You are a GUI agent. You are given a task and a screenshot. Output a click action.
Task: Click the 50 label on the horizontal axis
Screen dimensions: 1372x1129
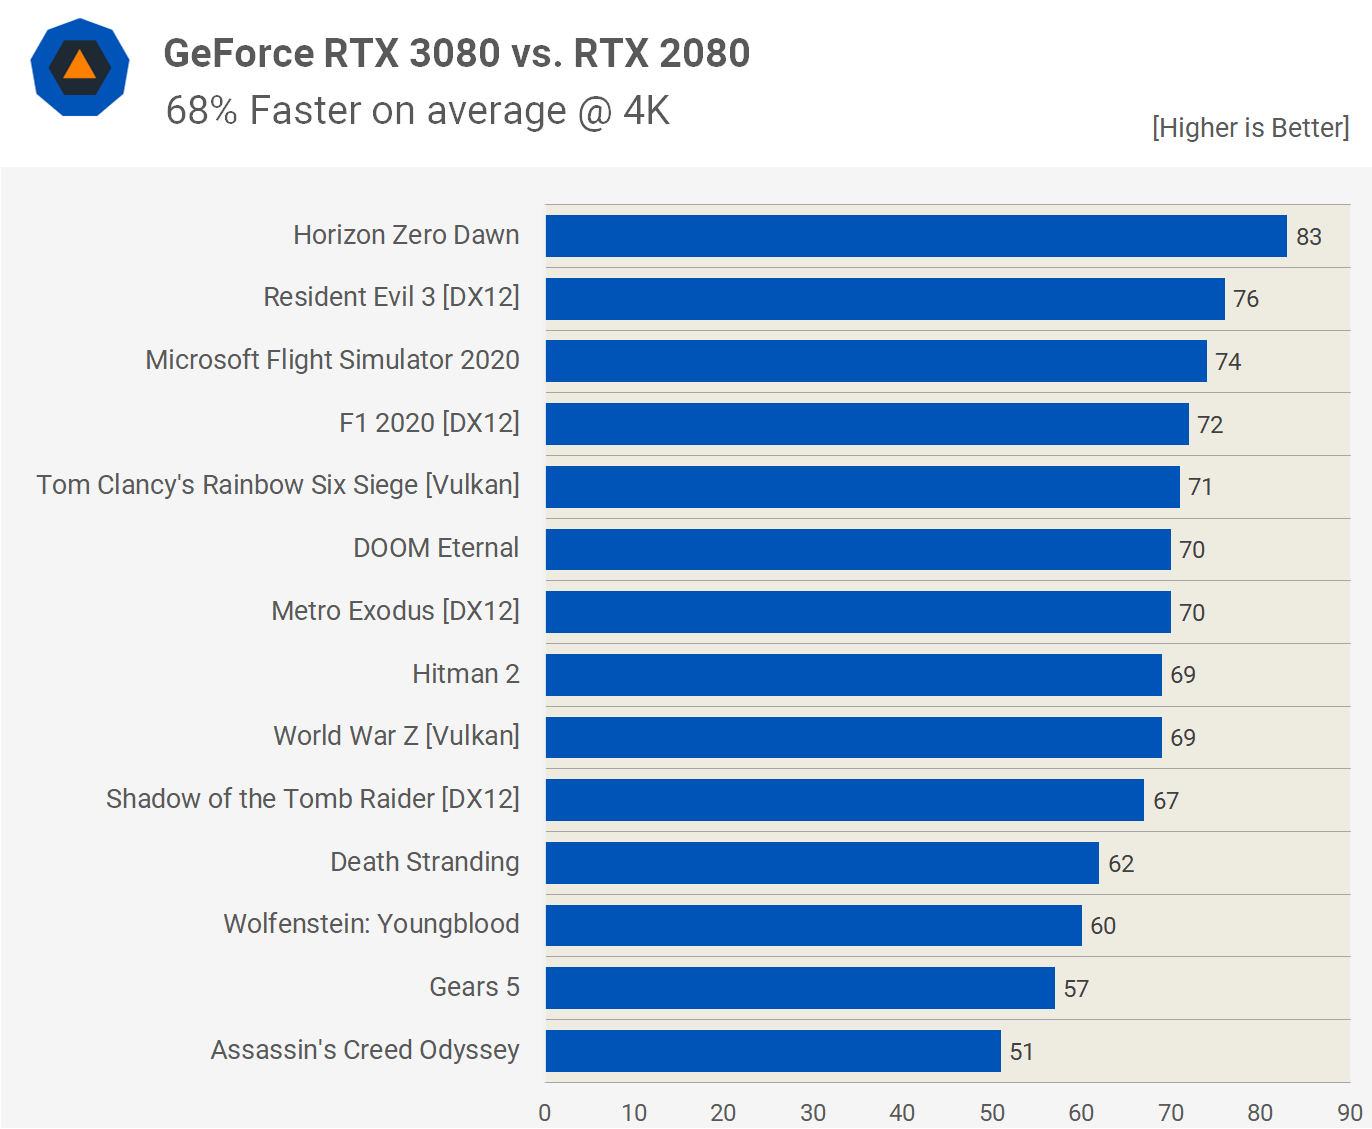(992, 1112)
